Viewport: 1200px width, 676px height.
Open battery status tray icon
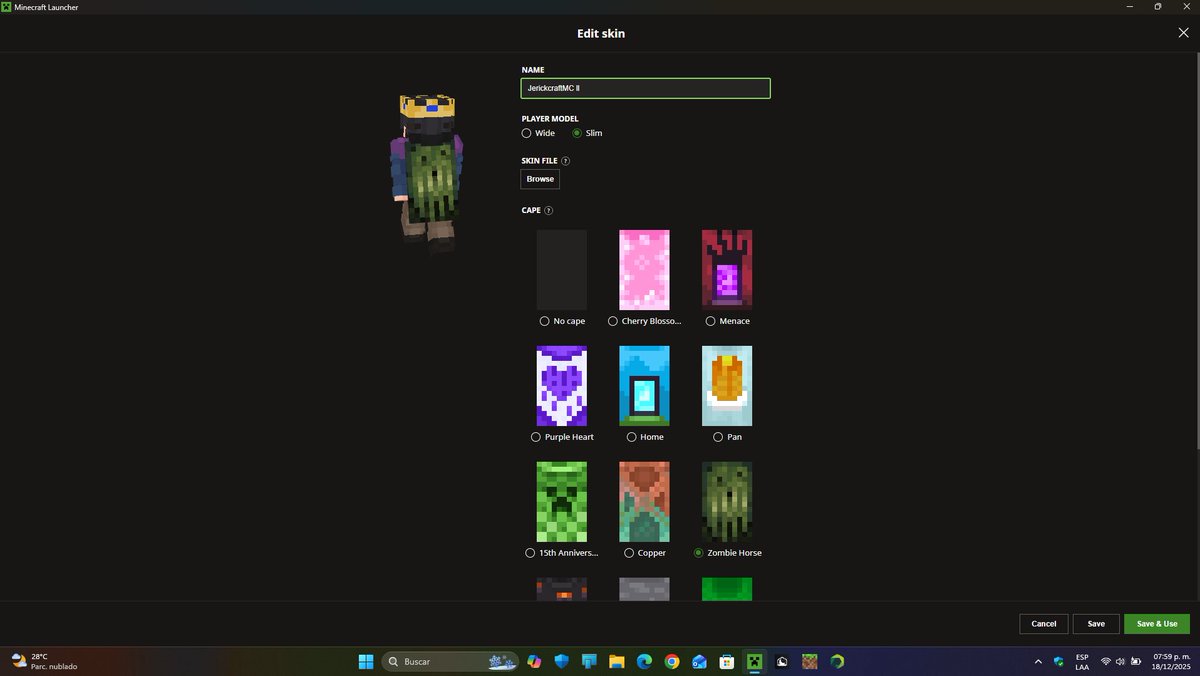1135,661
